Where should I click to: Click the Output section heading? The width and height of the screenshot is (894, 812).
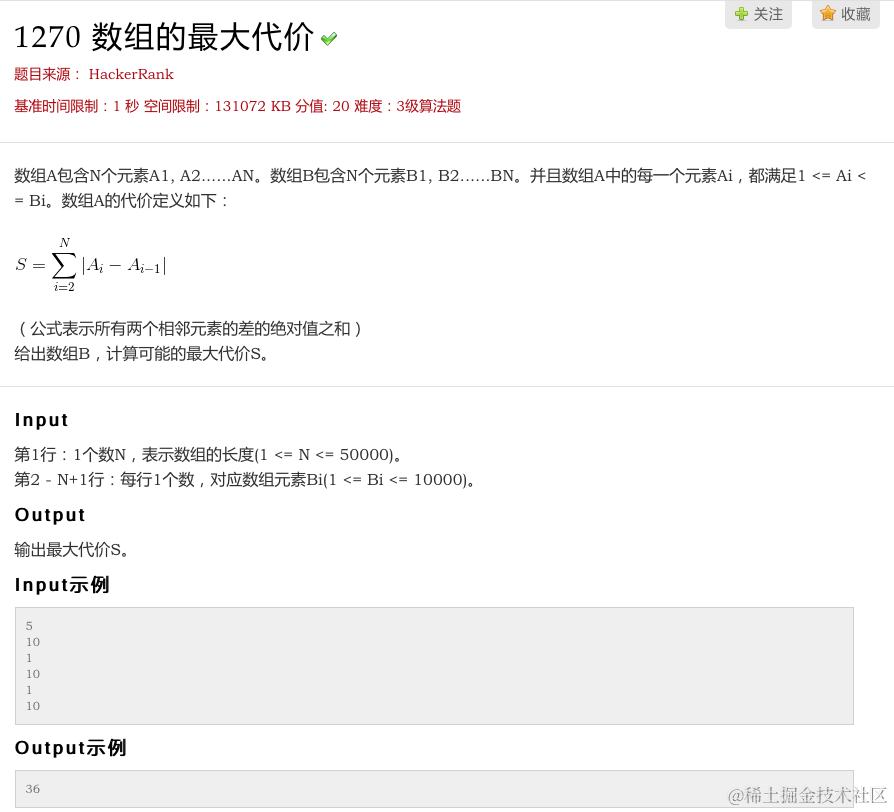pyautogui.click(x=50, y=514)
